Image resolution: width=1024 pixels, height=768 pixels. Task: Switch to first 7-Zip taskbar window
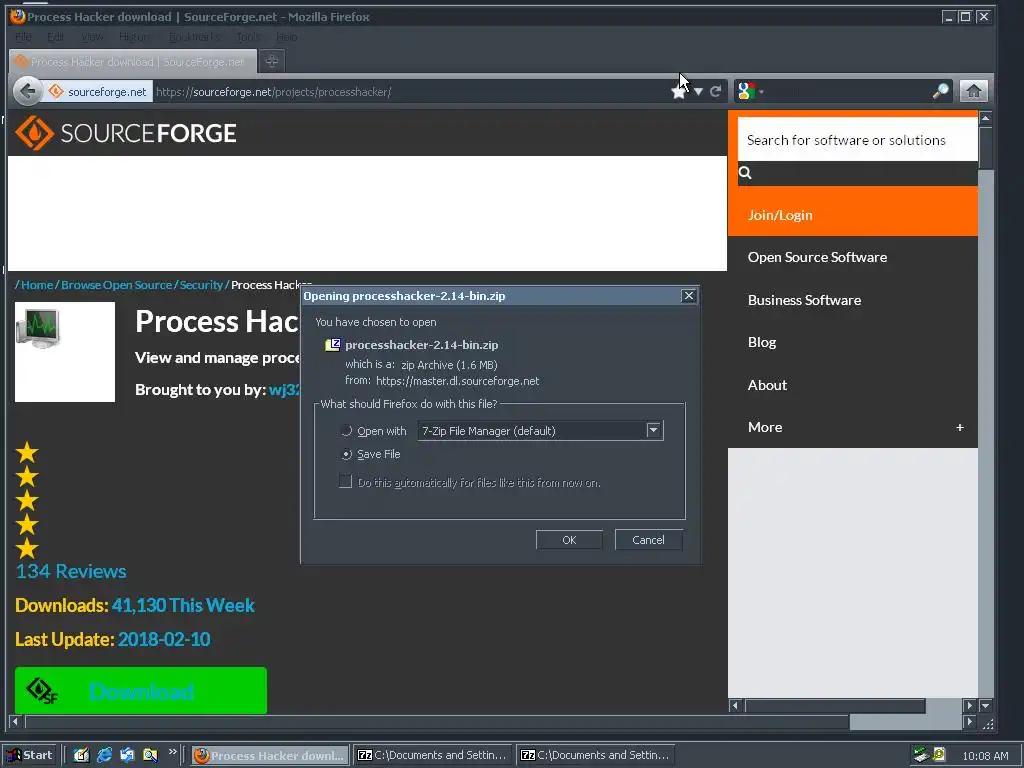pos(433,755)
